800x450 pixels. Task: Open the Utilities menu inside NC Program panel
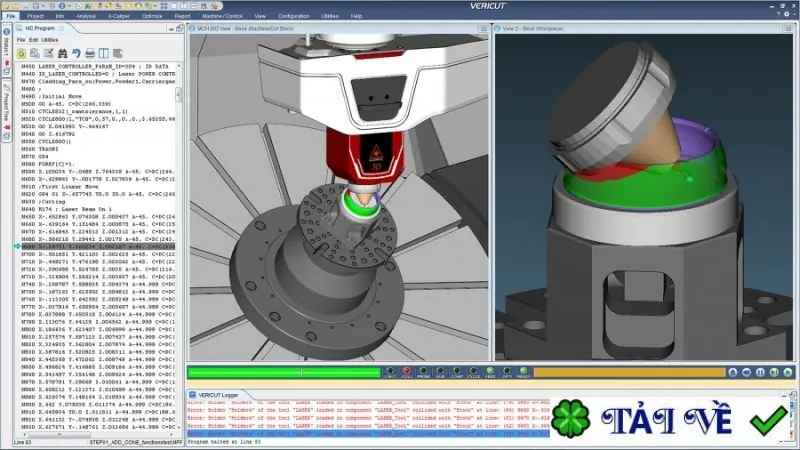click(x=49, y=40)
